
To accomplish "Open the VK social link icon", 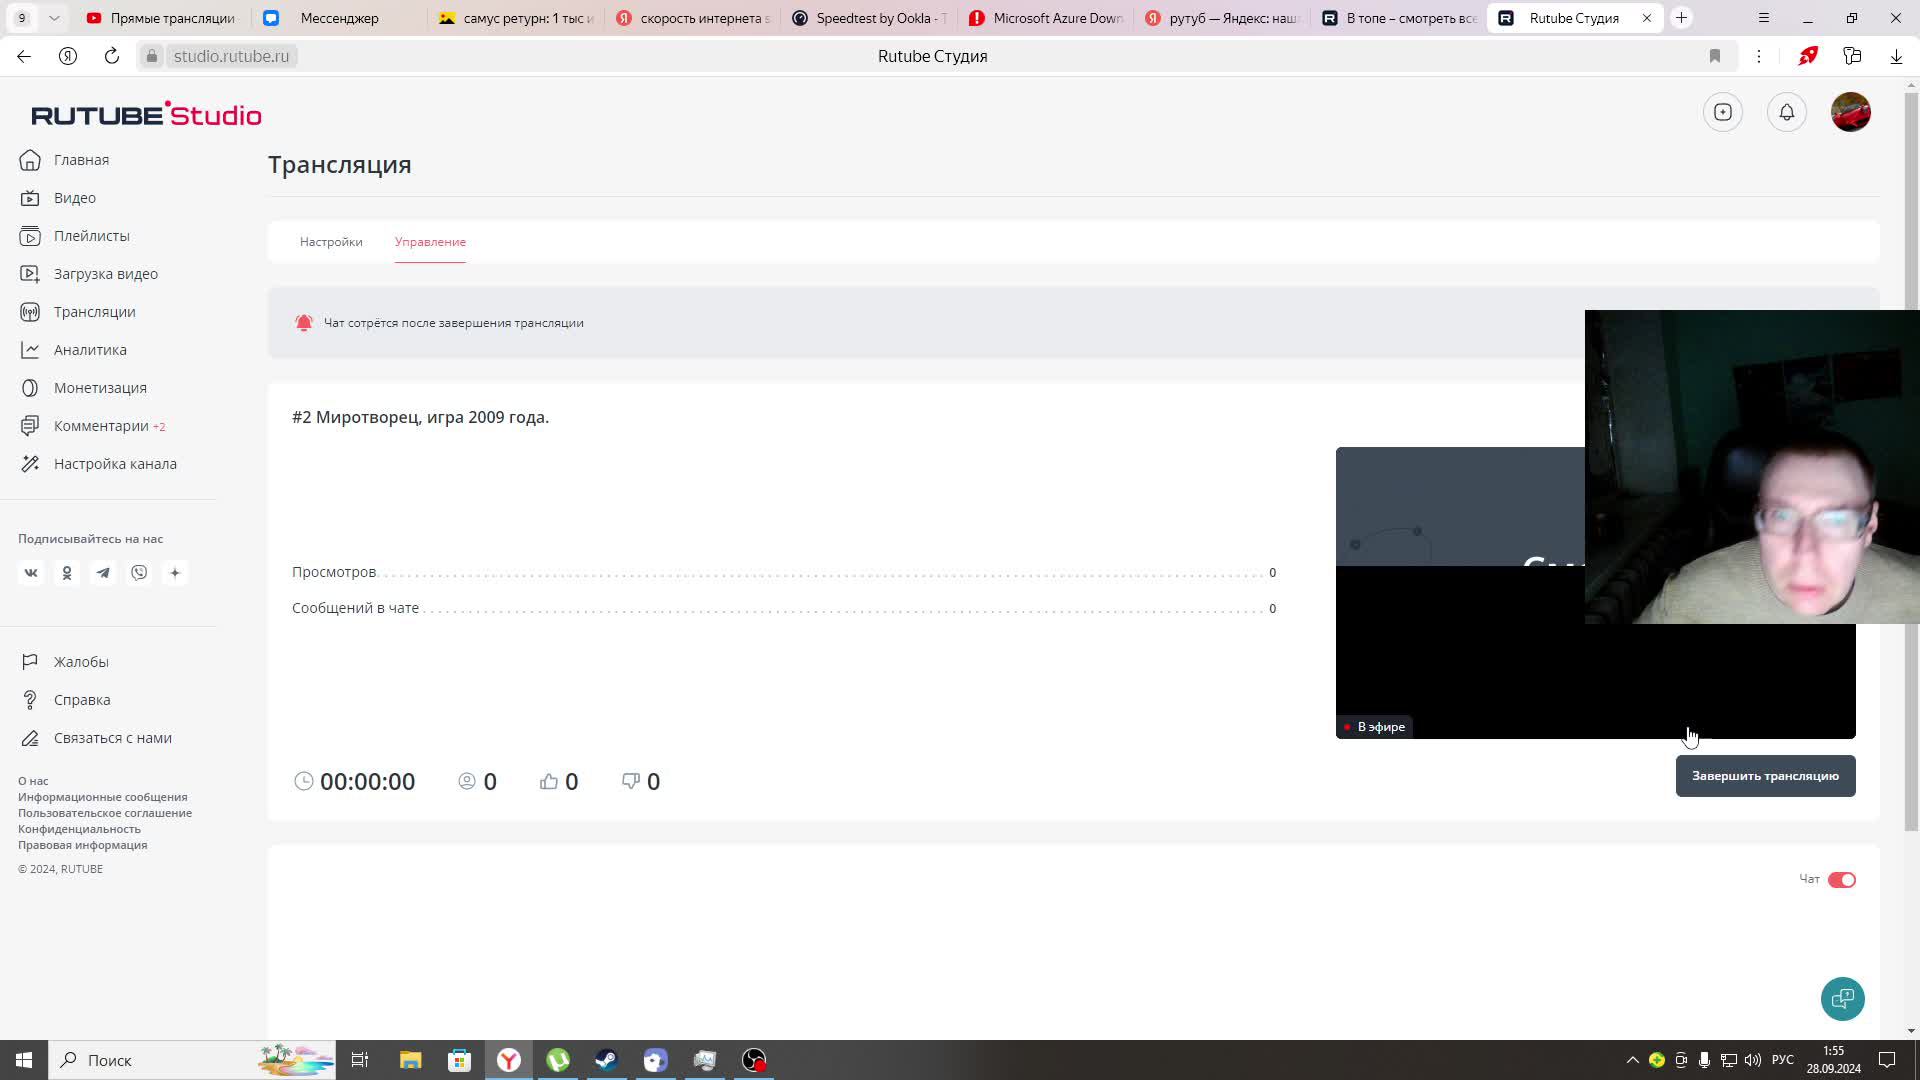I will (x=31, y=573).
